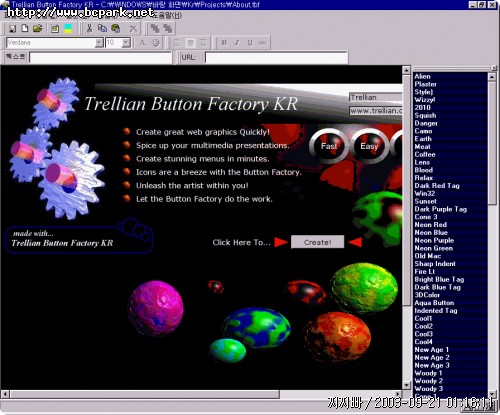
Task: Select the 2010 style
Action: point(422,107)
